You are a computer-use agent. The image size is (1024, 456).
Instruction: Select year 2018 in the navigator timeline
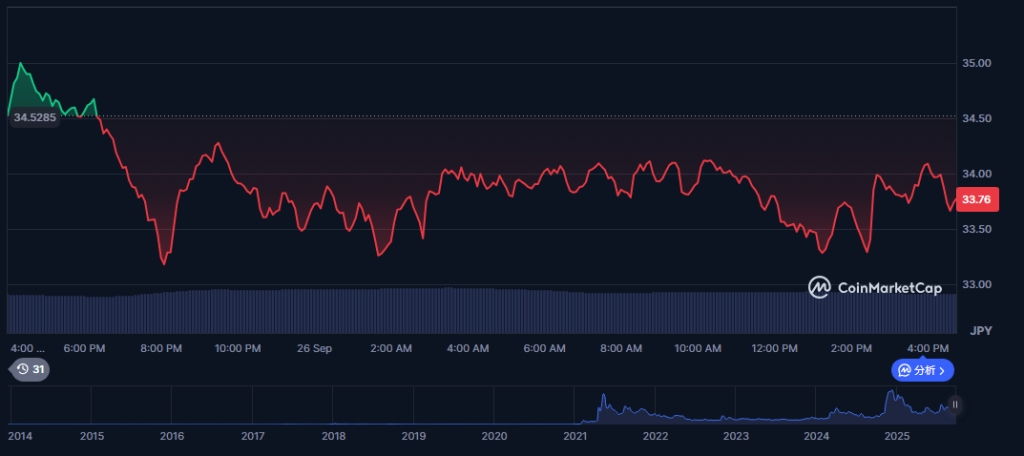tap(333, 436)
